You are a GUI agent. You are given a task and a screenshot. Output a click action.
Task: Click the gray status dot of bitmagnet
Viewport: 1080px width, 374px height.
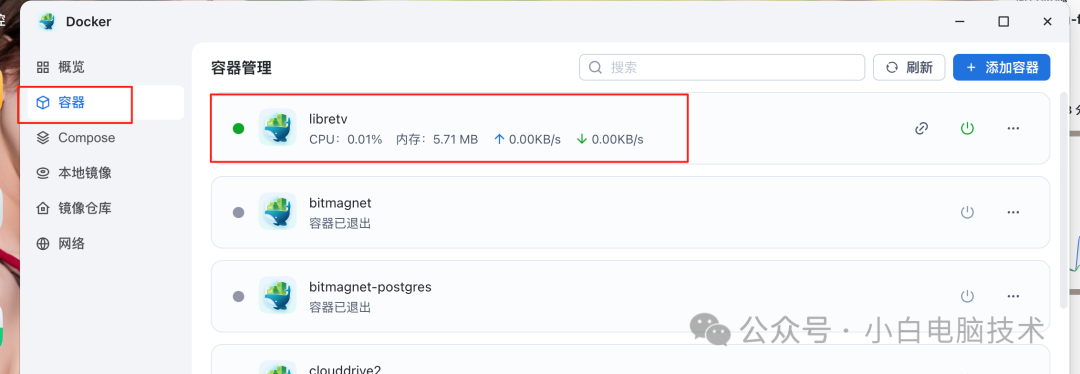(238, 212)
